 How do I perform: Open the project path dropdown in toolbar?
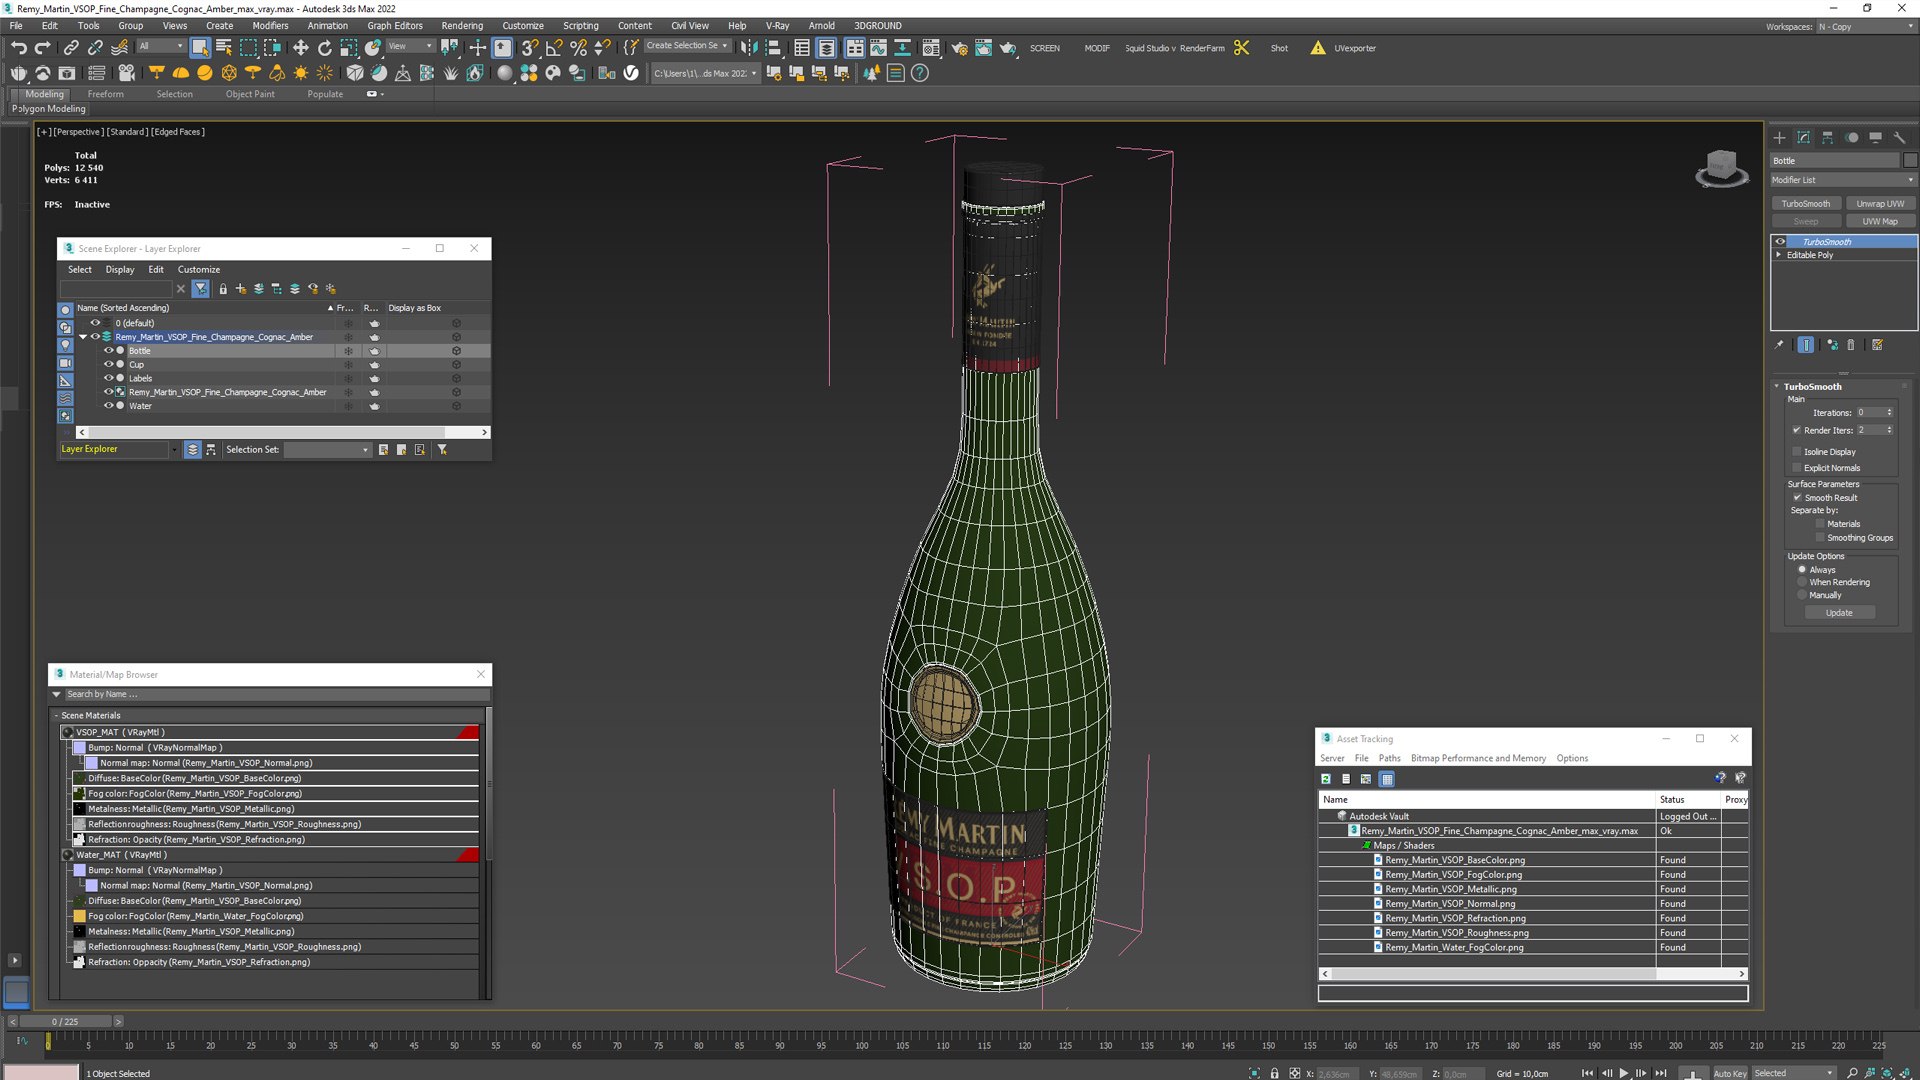[x=705, y=73]
